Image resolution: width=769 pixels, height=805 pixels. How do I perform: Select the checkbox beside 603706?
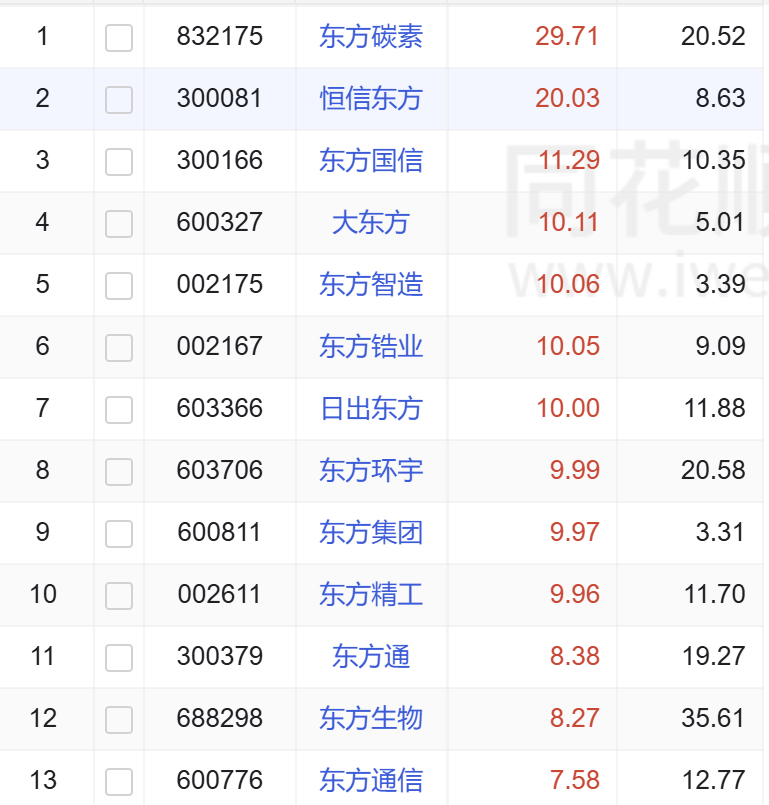coord(119,472)
